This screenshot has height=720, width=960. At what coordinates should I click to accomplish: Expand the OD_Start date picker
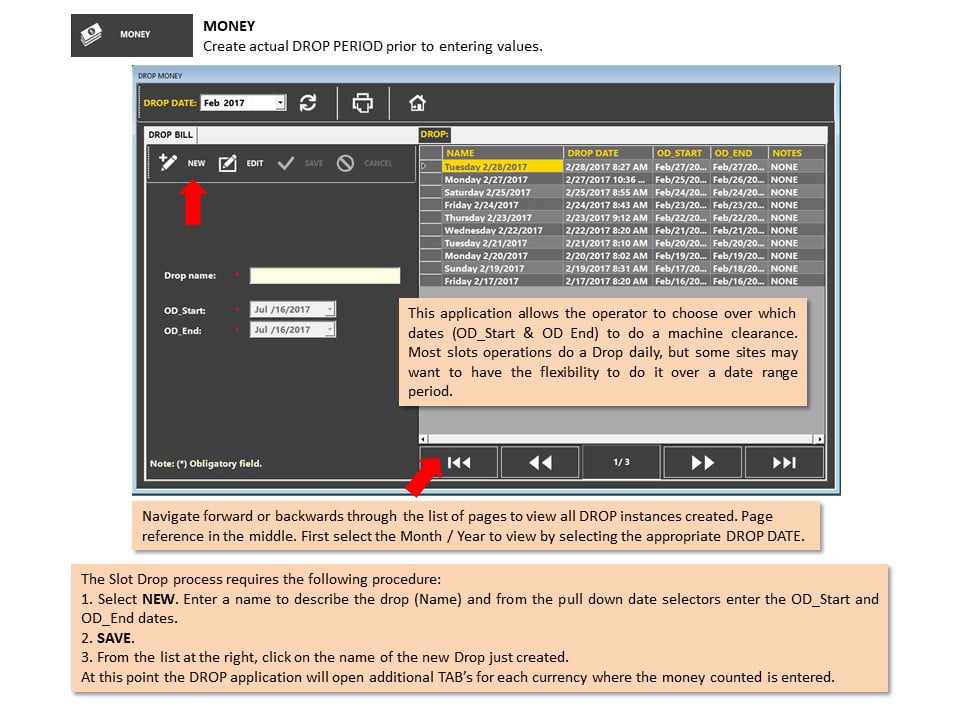(329, 310)
